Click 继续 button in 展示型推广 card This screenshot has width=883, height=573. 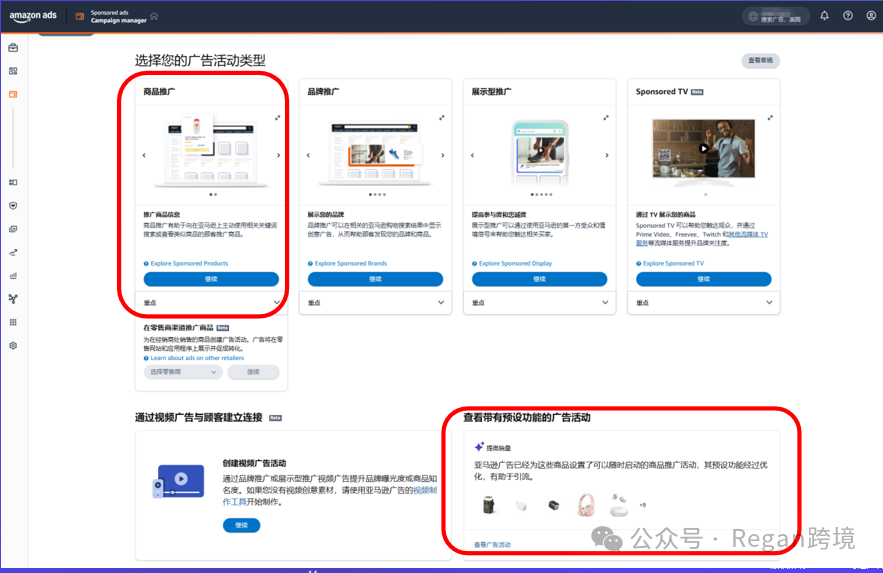pos(539,279)
